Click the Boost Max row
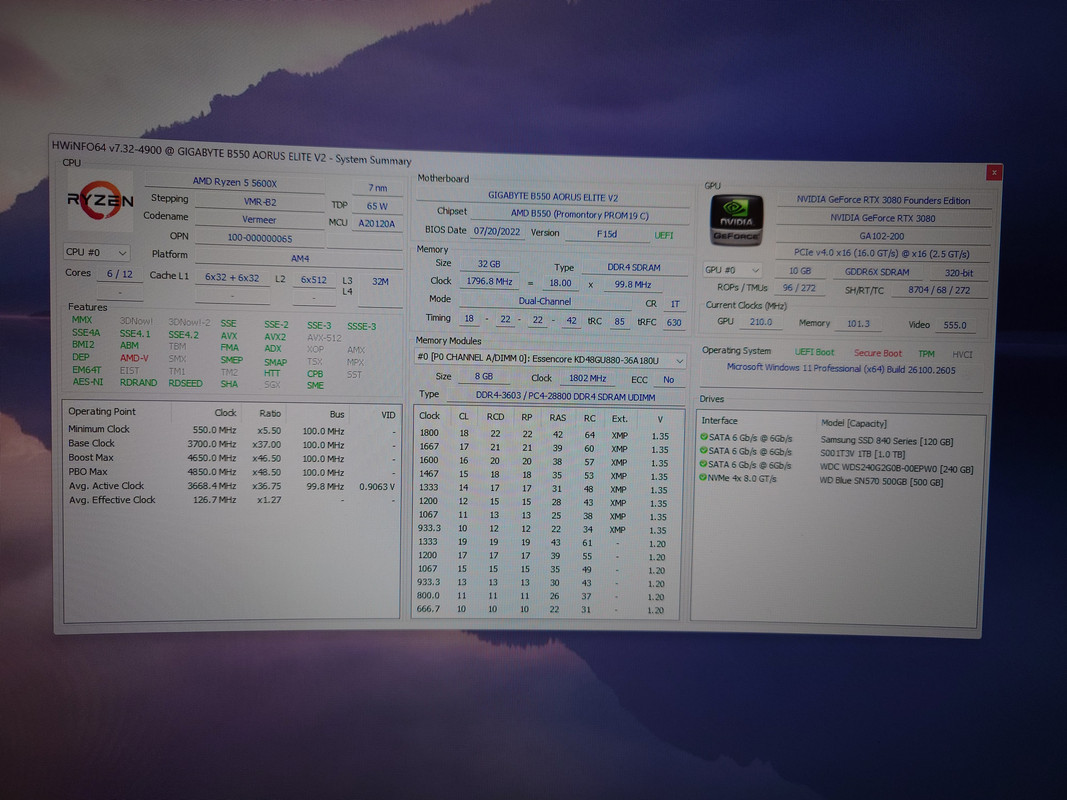Image resolution: width=1067 pixels, height=800 pixels. click(231, 458)
